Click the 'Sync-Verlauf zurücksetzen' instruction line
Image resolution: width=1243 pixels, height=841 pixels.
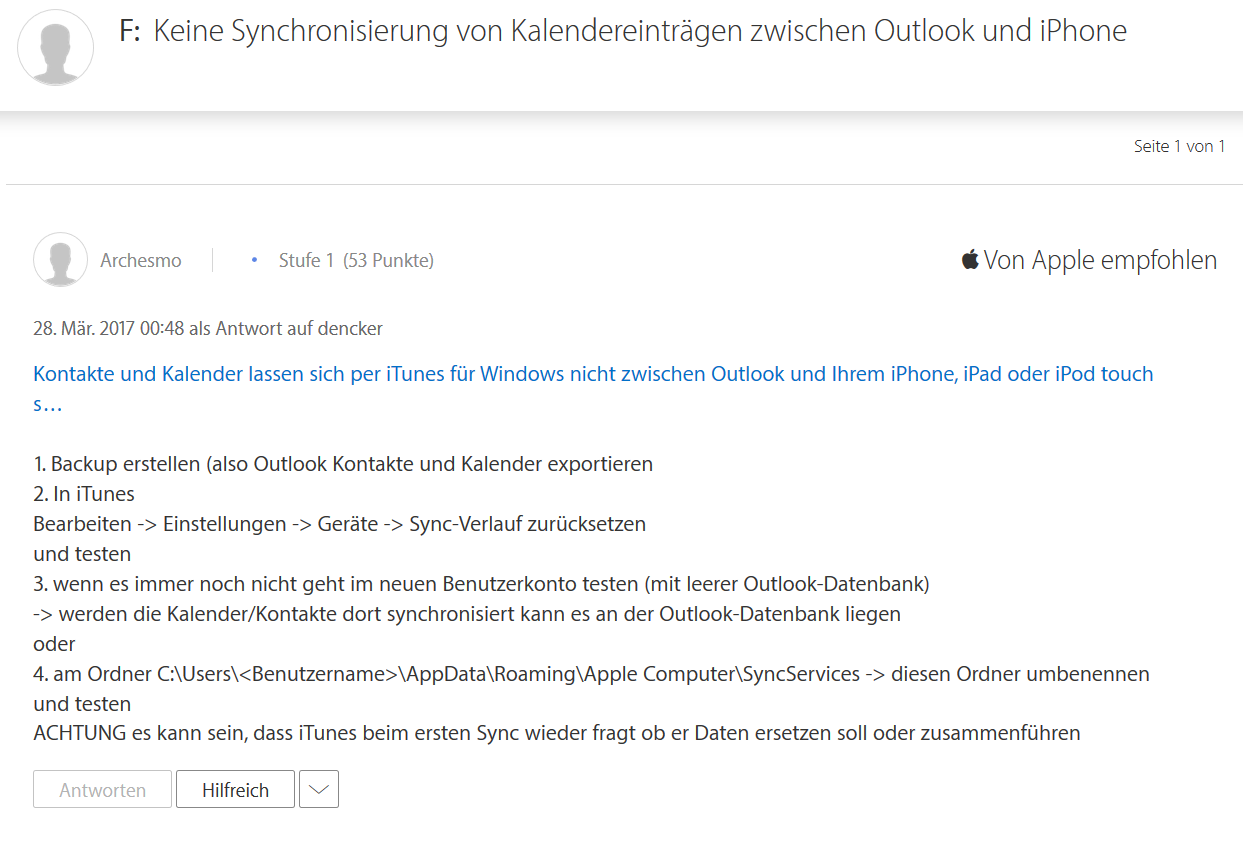[x=339, y=524]
